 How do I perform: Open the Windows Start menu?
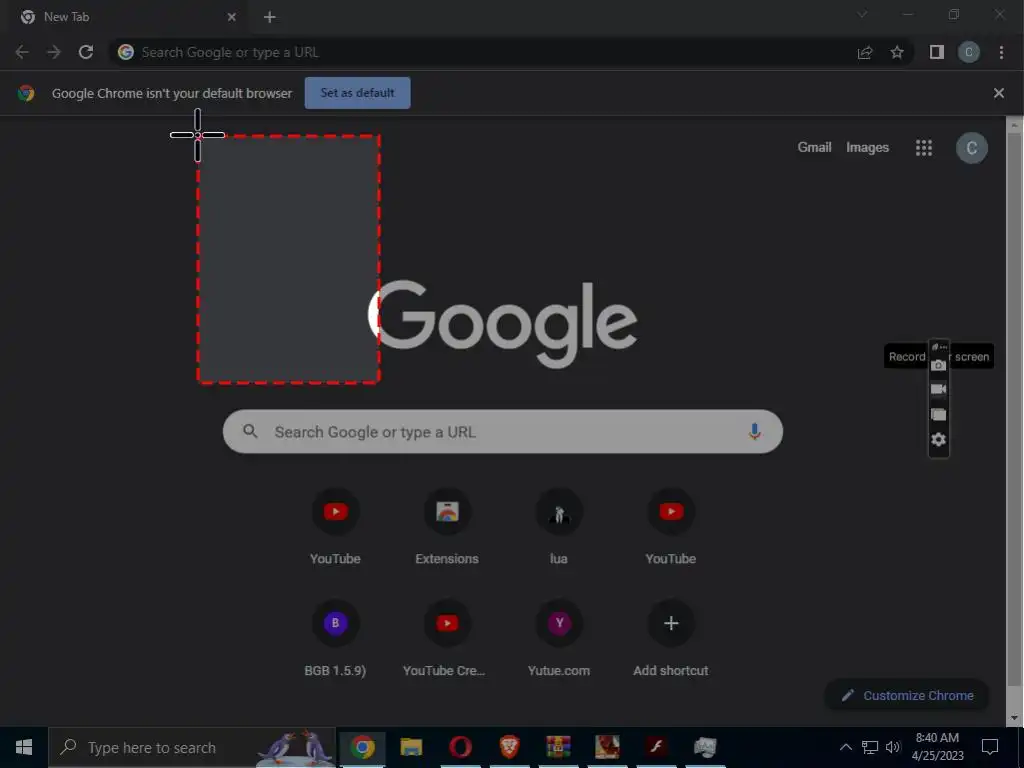(24, 747)
